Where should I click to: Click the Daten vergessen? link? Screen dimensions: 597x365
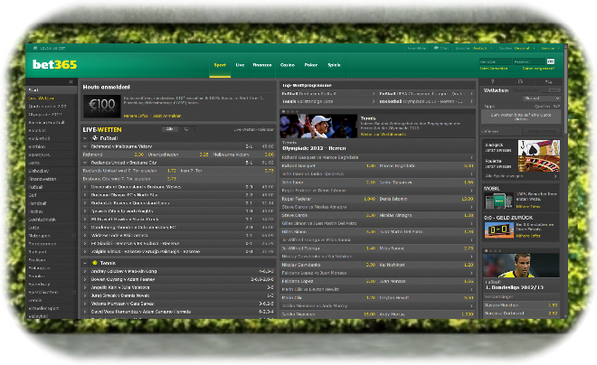point(539,69)
